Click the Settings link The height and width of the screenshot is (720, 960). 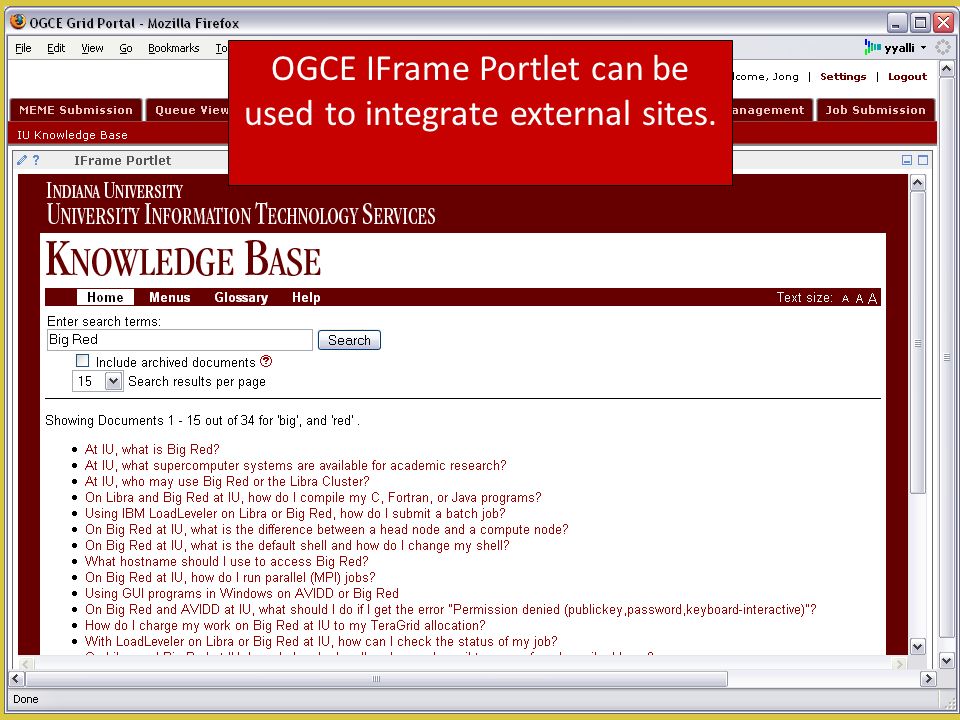coord(843,77)
